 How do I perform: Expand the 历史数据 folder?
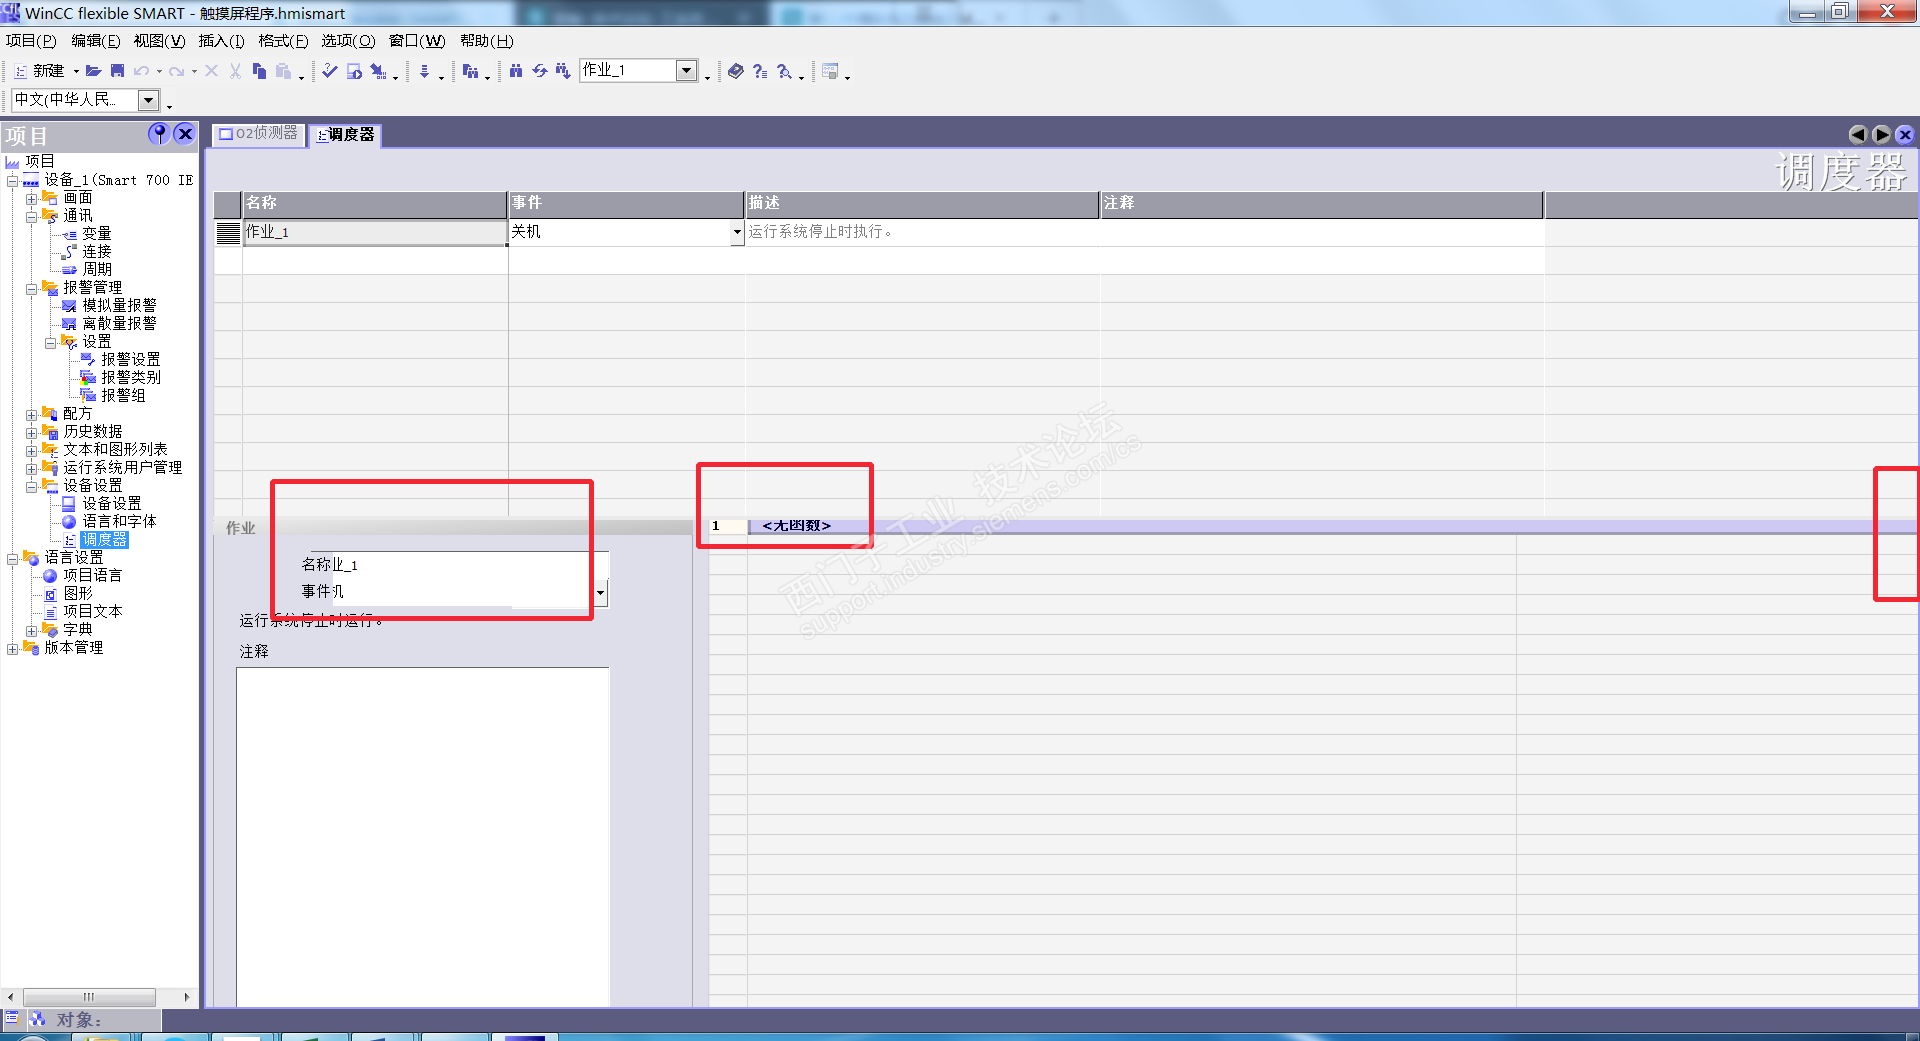pos(31,433)
